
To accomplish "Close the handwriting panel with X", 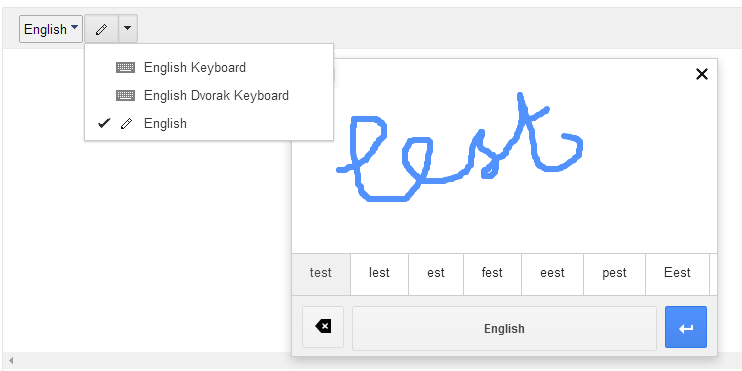I will pyautogui.click(x=702, y=74).
